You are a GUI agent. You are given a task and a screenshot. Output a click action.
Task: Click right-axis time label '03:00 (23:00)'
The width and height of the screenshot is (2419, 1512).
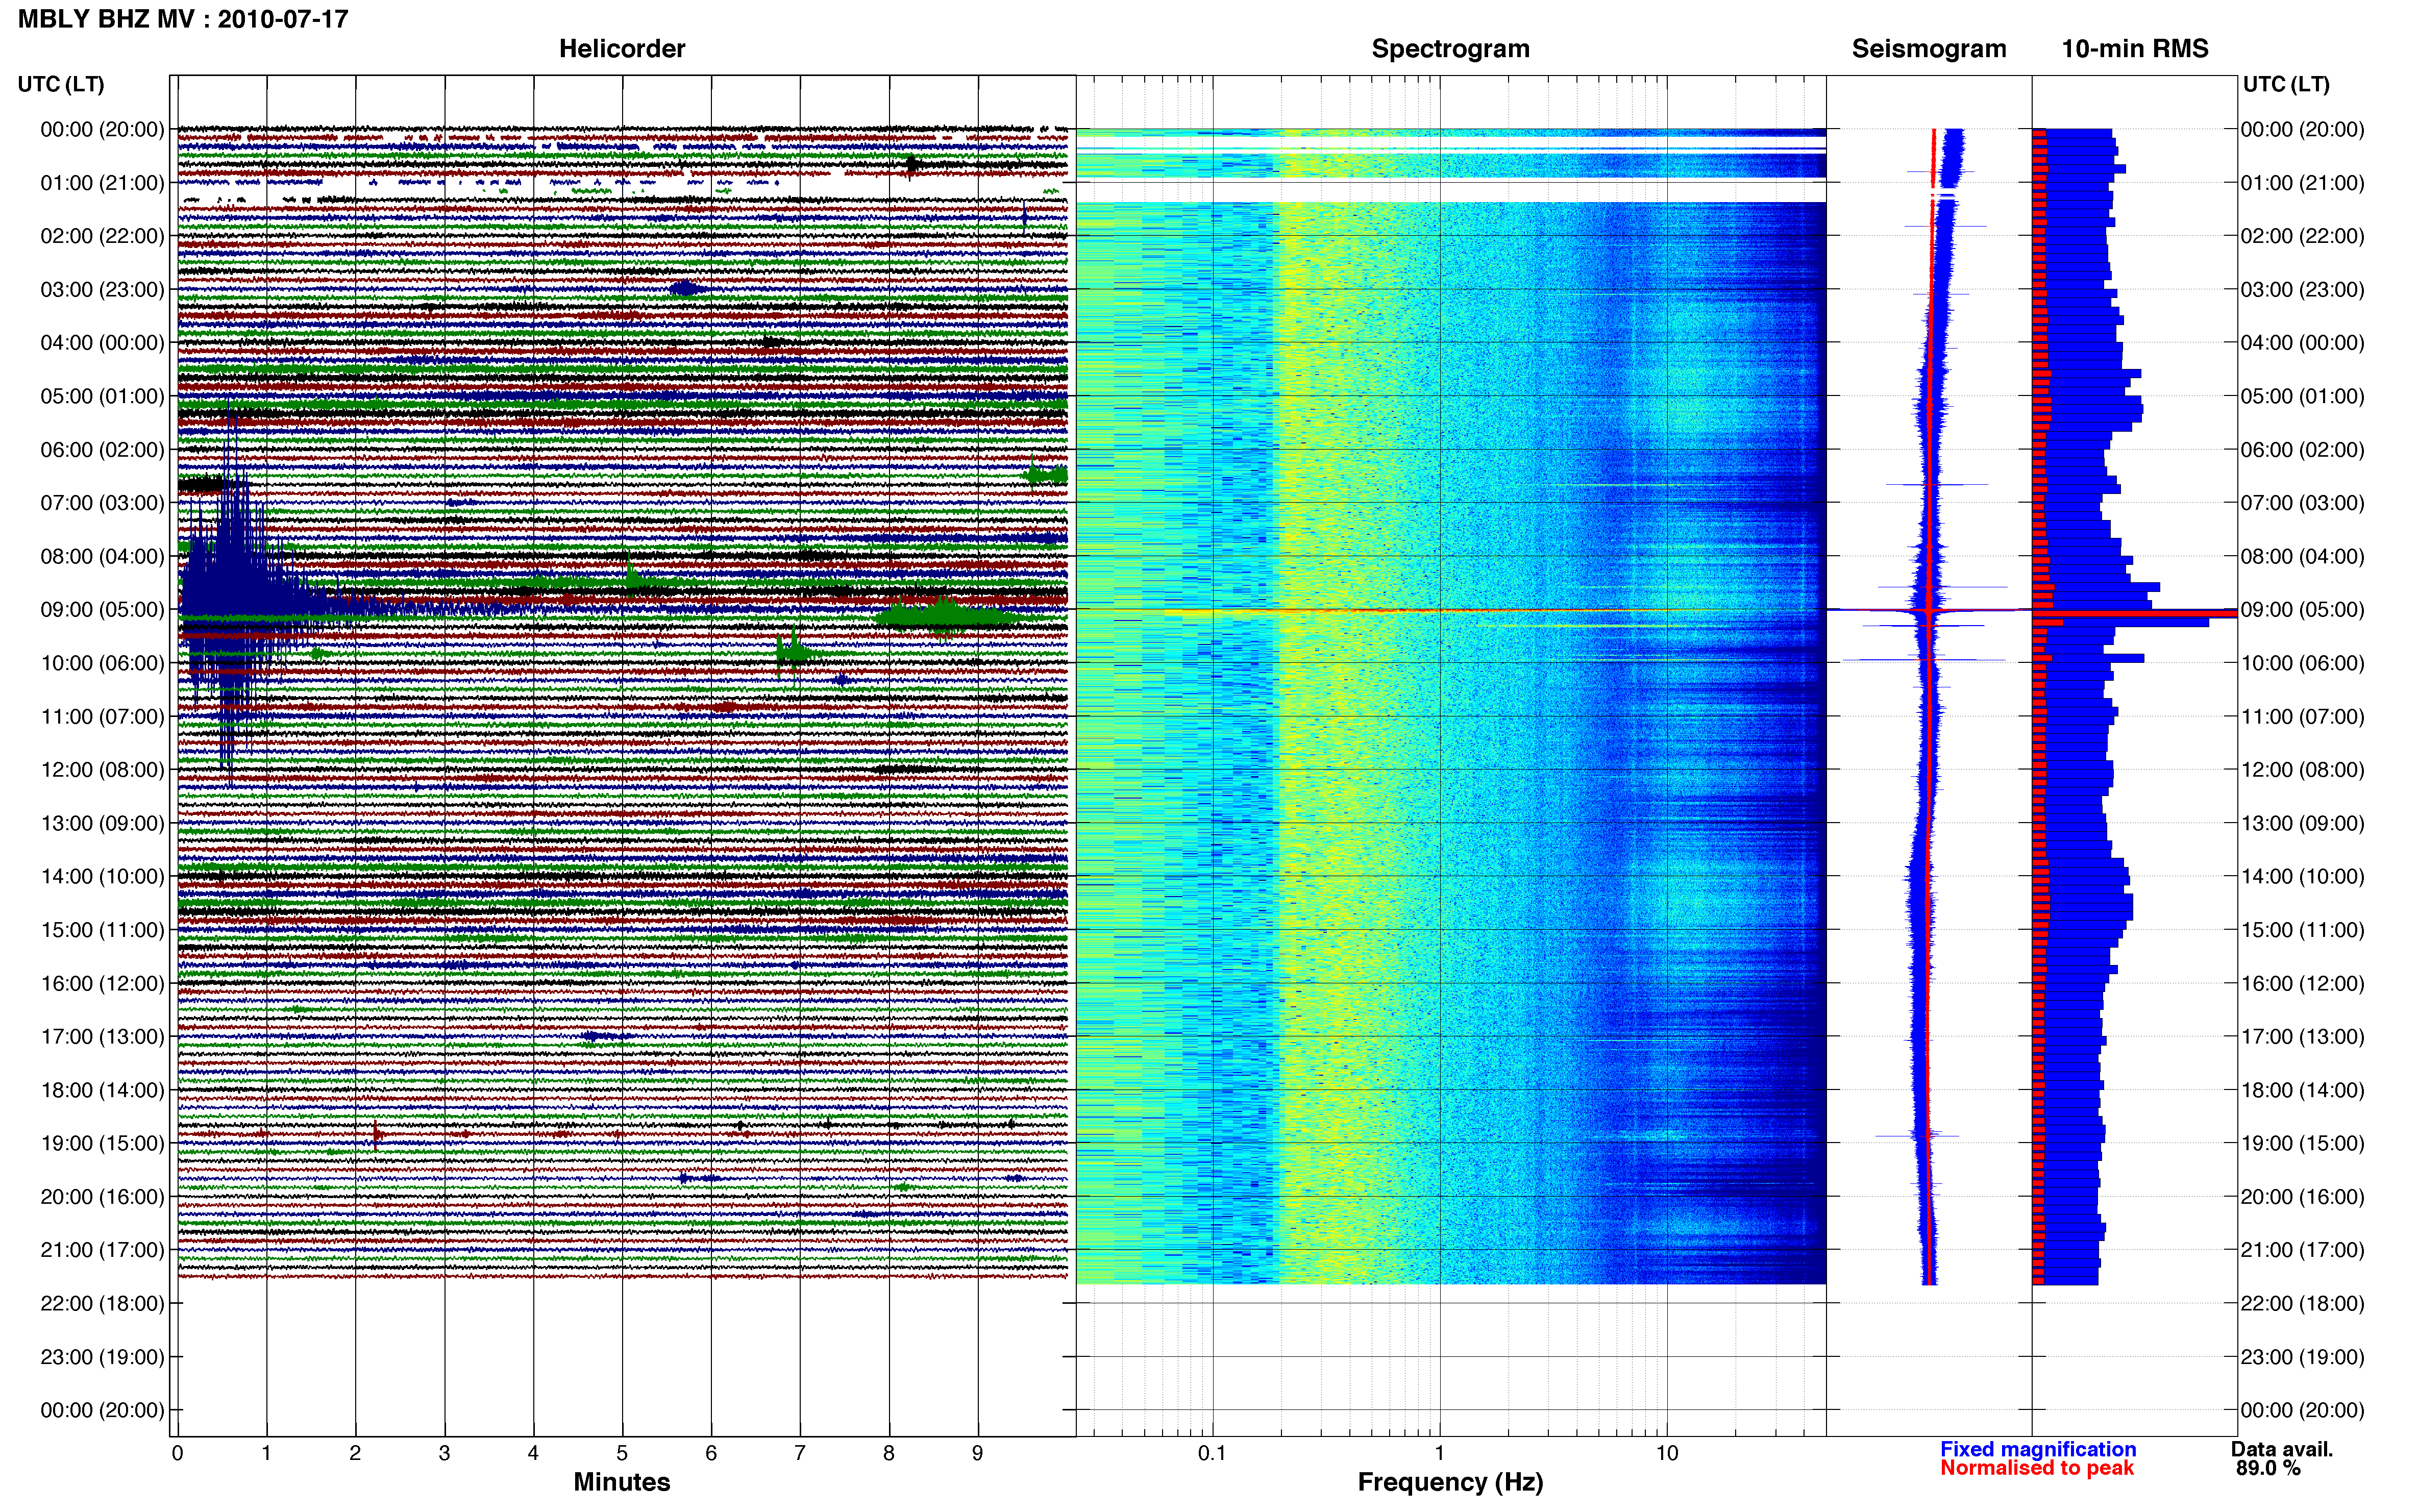[x=2302, y=290]
